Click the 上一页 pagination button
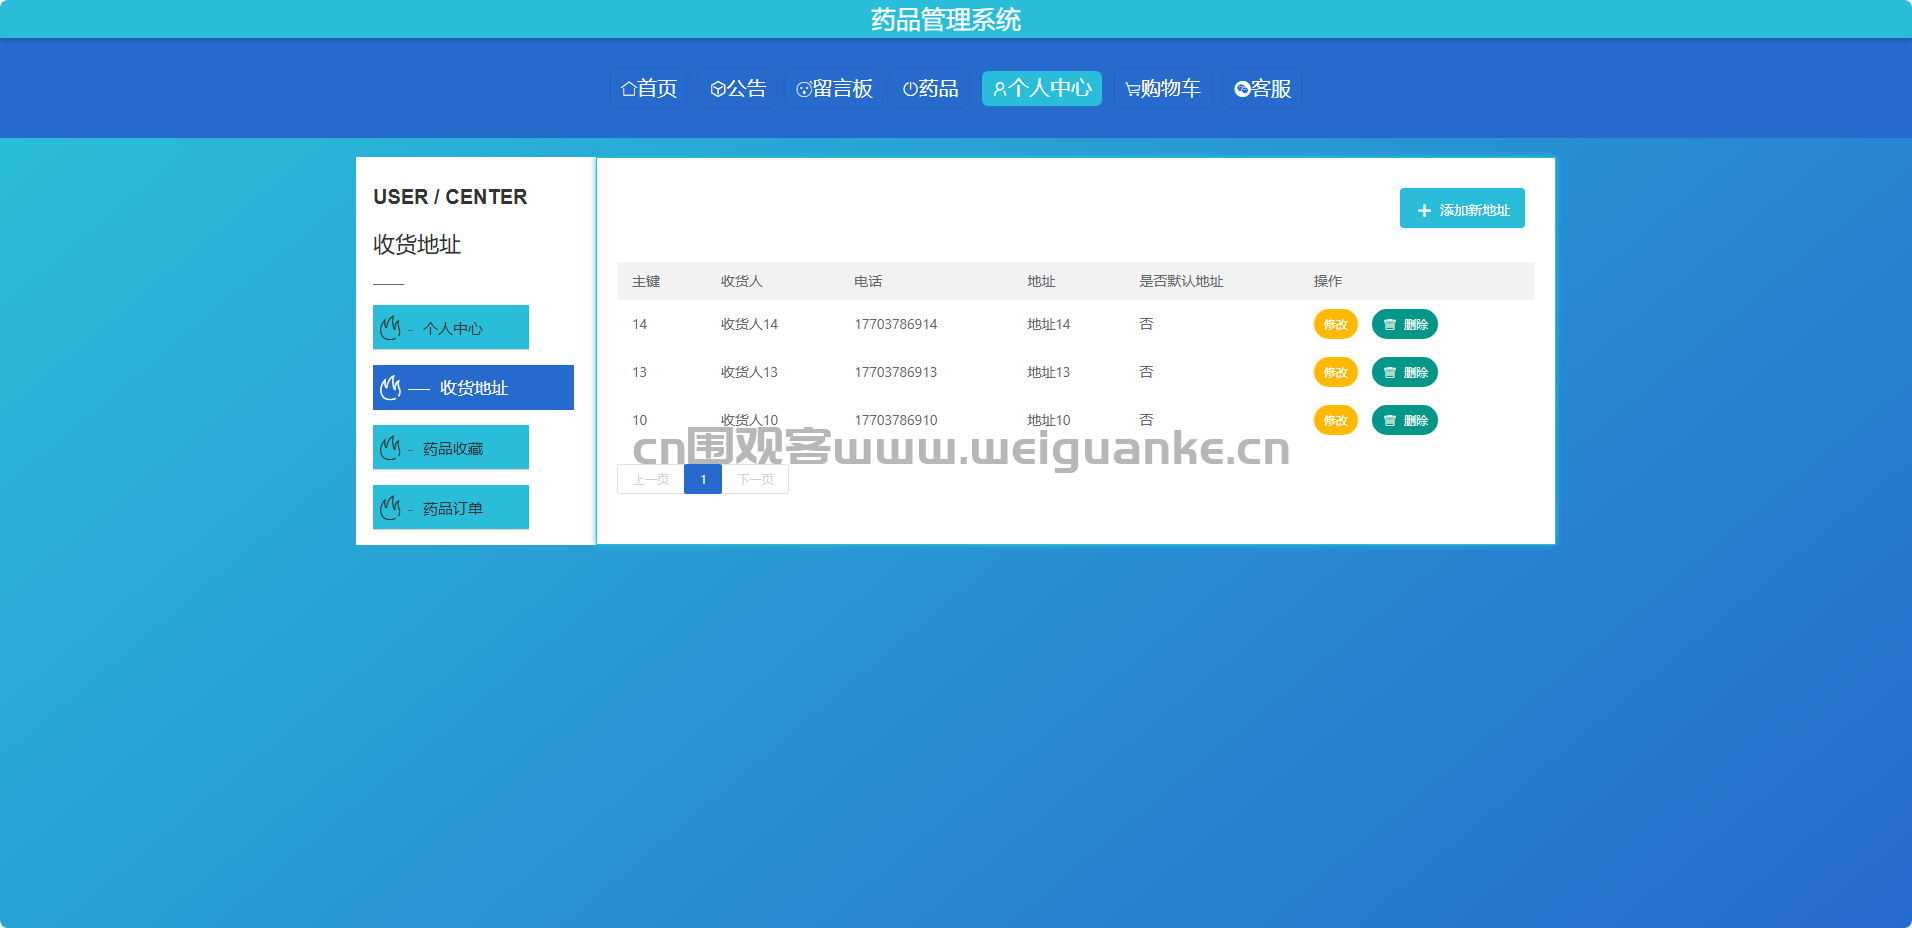1912x928 pixels. pyautogui.click(x=651, y=479)
